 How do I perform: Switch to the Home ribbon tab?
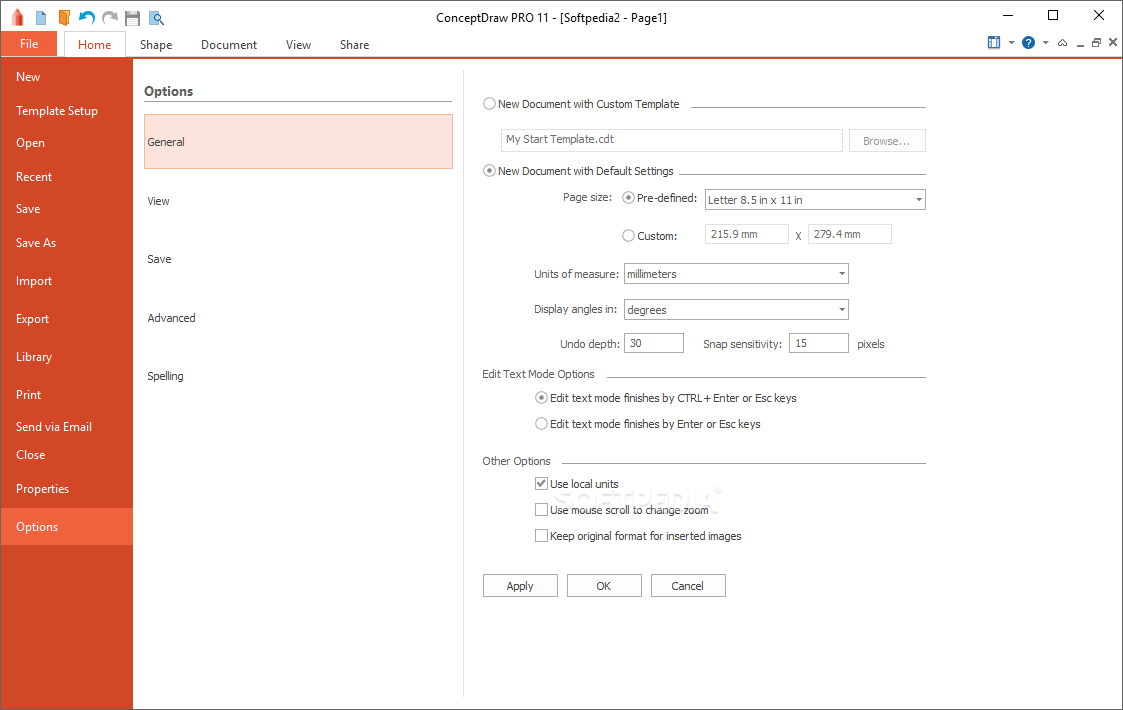[x=95, y=44]
